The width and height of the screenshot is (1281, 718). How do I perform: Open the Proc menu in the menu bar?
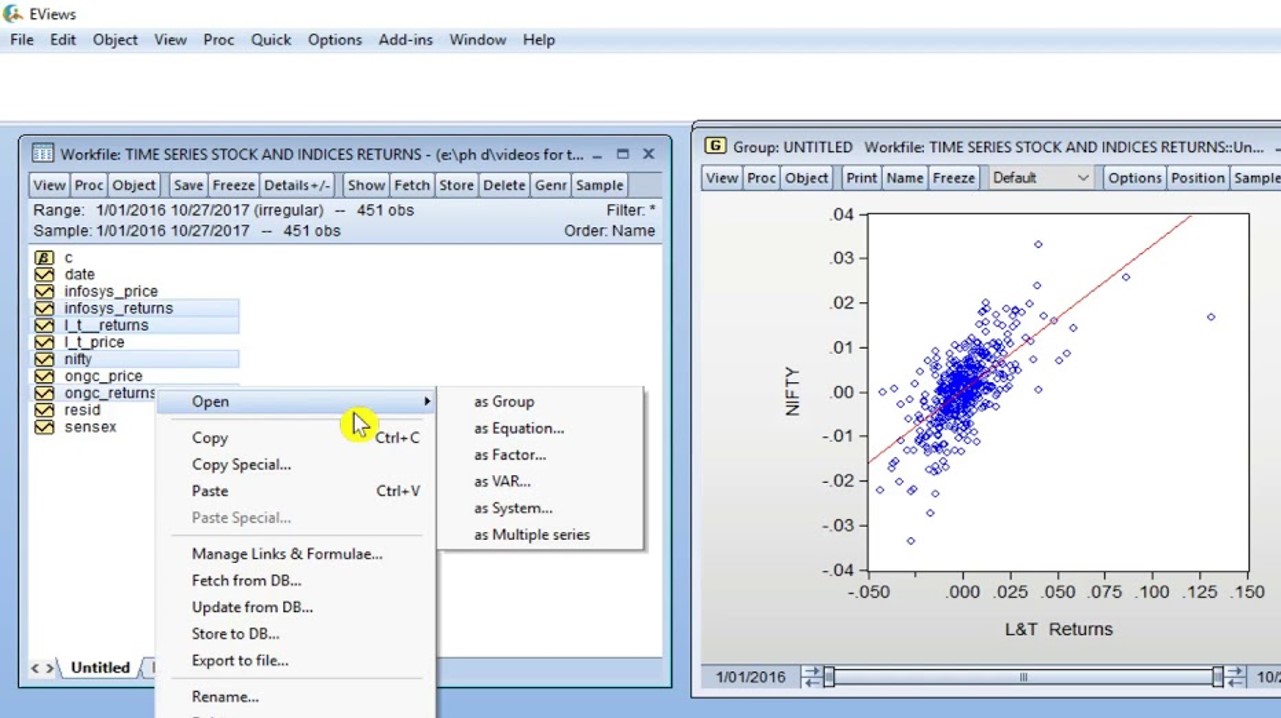click(x=218, y=40)
